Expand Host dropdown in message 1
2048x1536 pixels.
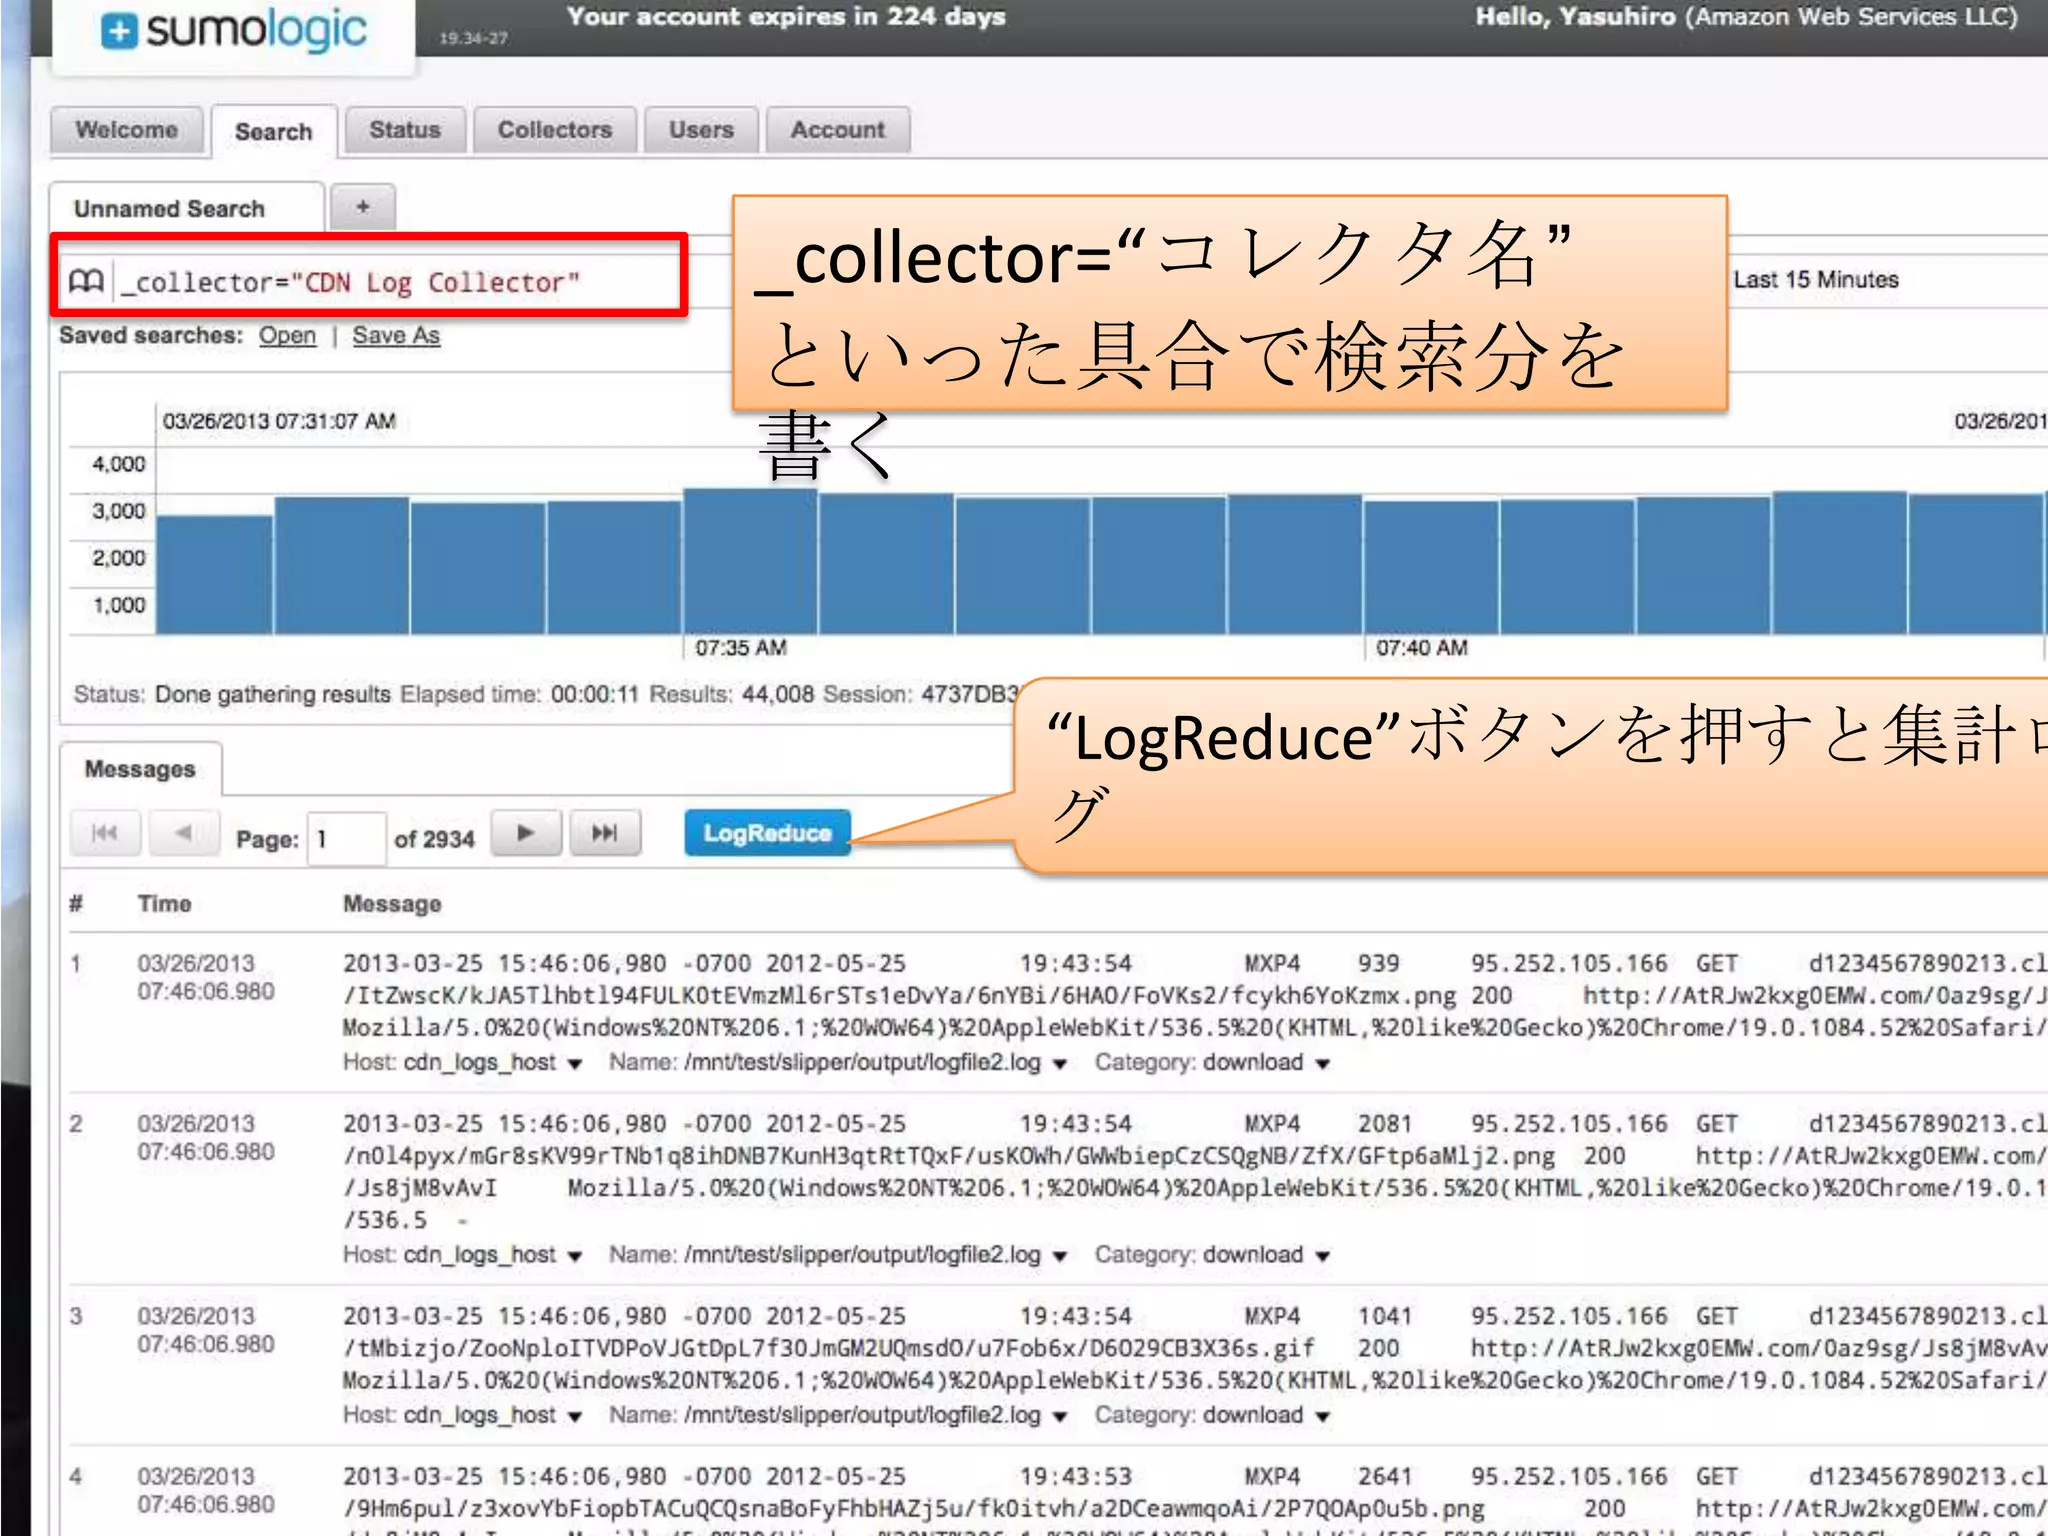pyautogui.click(x=575, y=1064)
